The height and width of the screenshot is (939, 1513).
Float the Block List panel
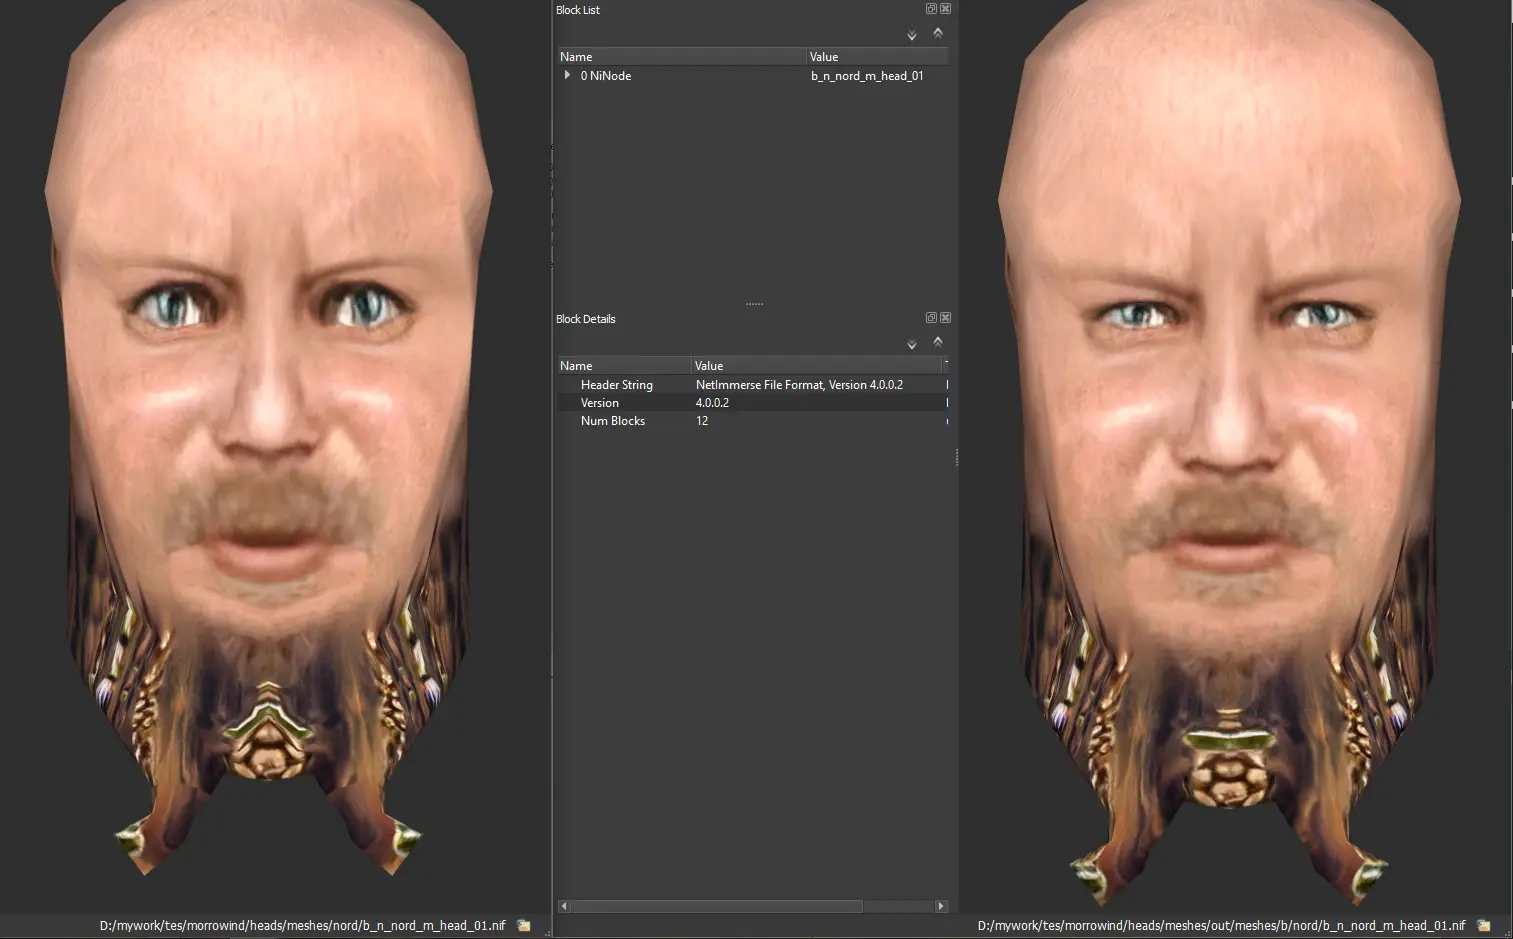[x=931, y=9]
